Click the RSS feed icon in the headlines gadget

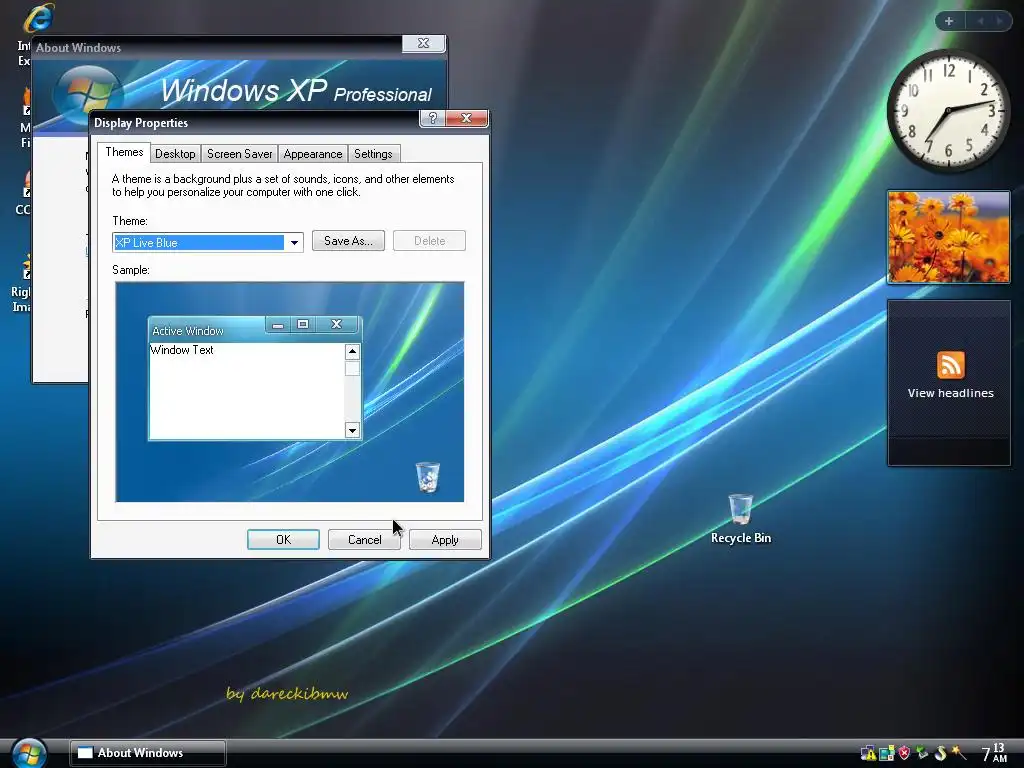(950, 365)
